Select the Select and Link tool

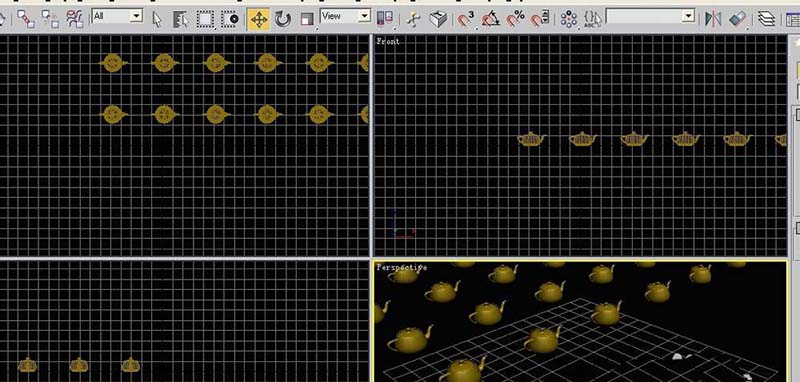tap(26, 19)
